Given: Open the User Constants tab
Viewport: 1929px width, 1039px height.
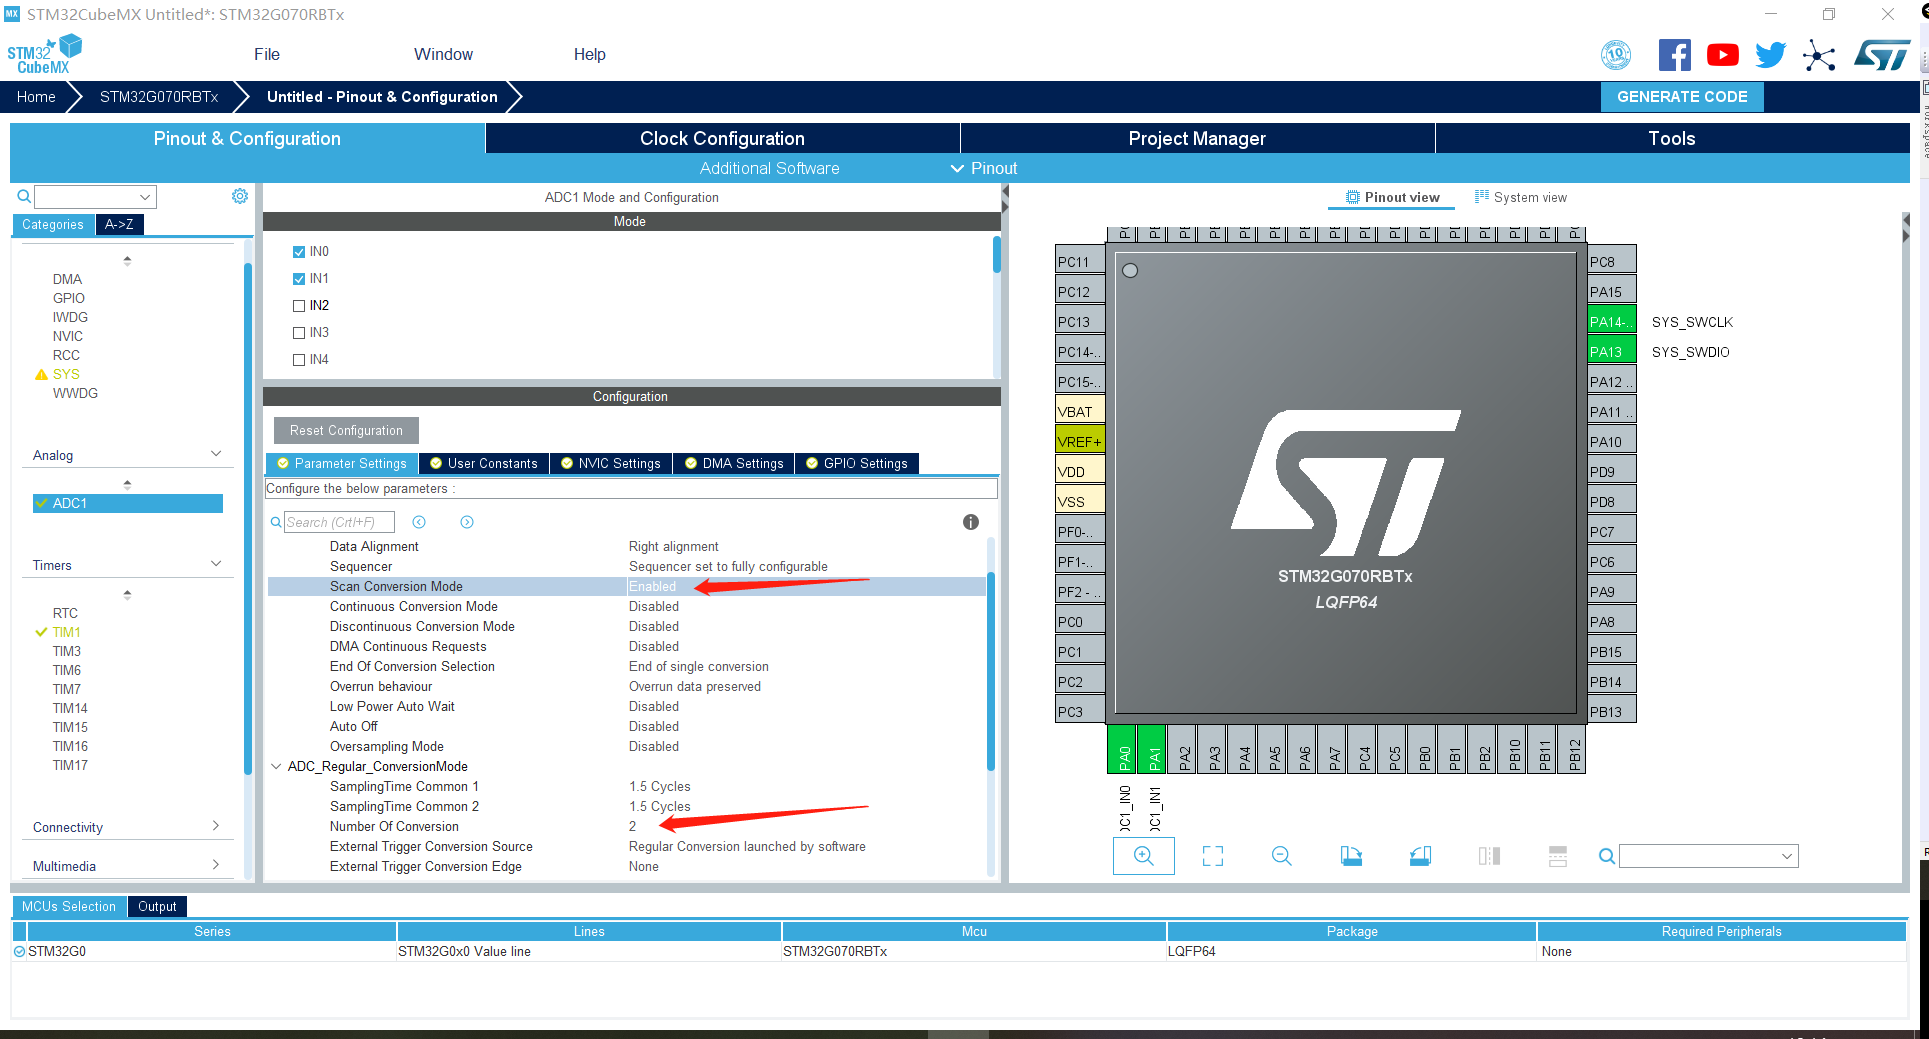Looking at the screenshot, I should 484,463.
